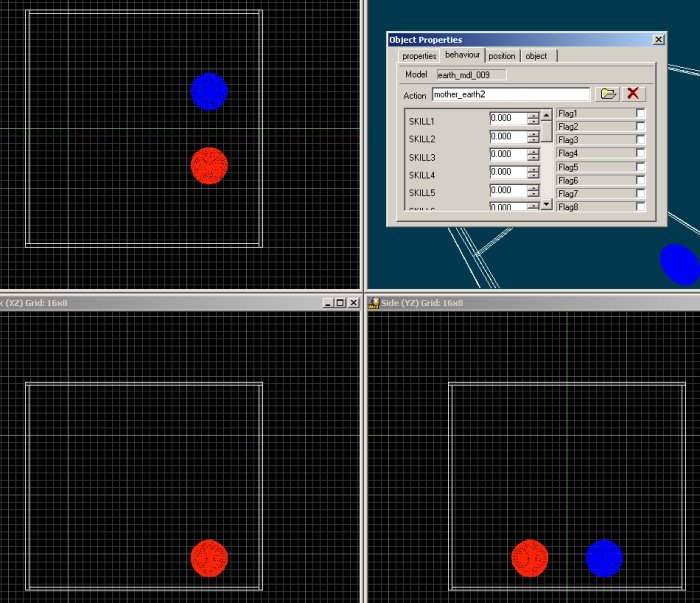Click the Side (YZ) view window icon
700x603 pixels.
coord(374,303)
